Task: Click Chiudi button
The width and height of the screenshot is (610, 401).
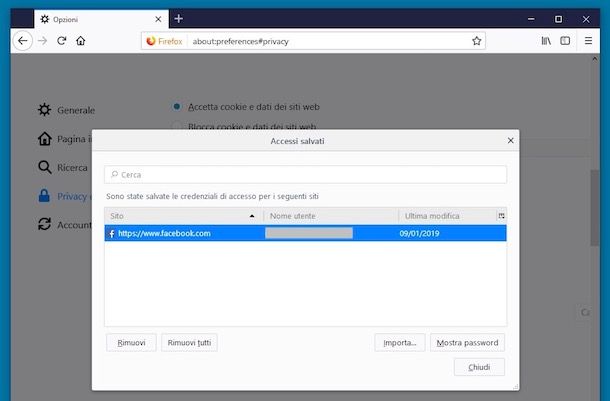Action: pyautogui.click(x=479, y=367)
